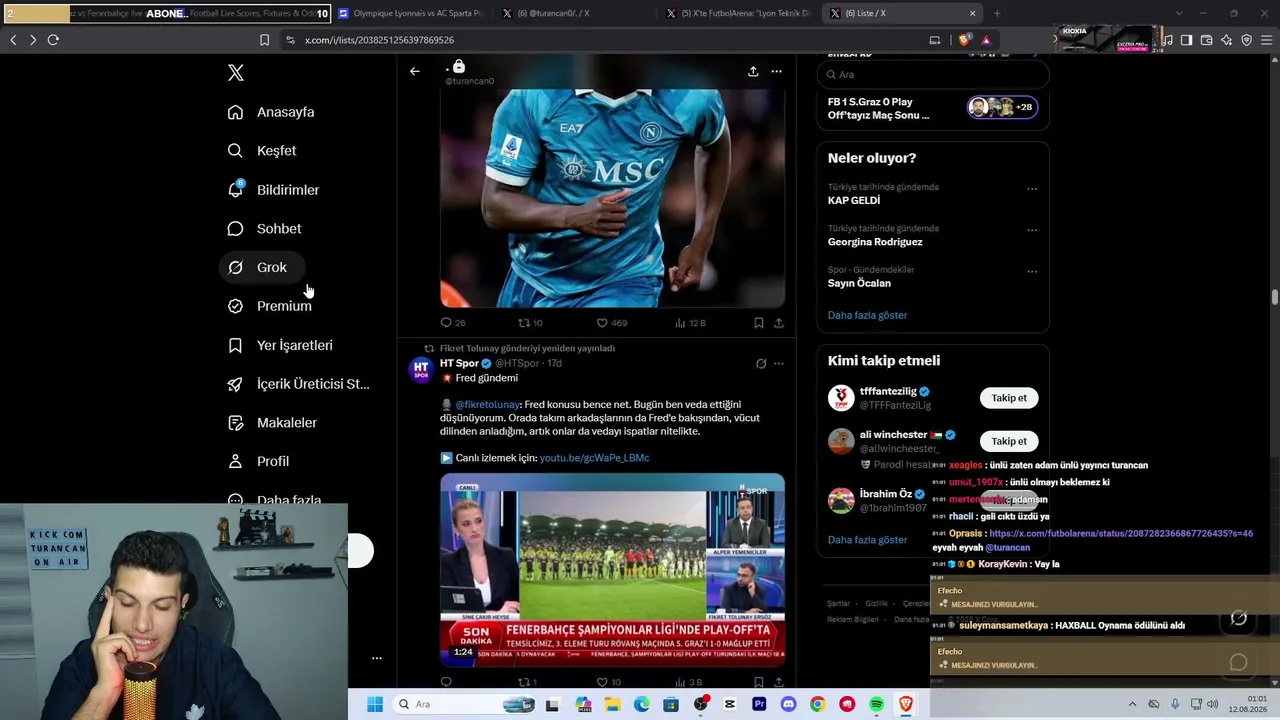Image resolution: width=1280 pixels, height=720 pixels.
Task: Click the address bar URL
Action: click(x=379, y=40)
